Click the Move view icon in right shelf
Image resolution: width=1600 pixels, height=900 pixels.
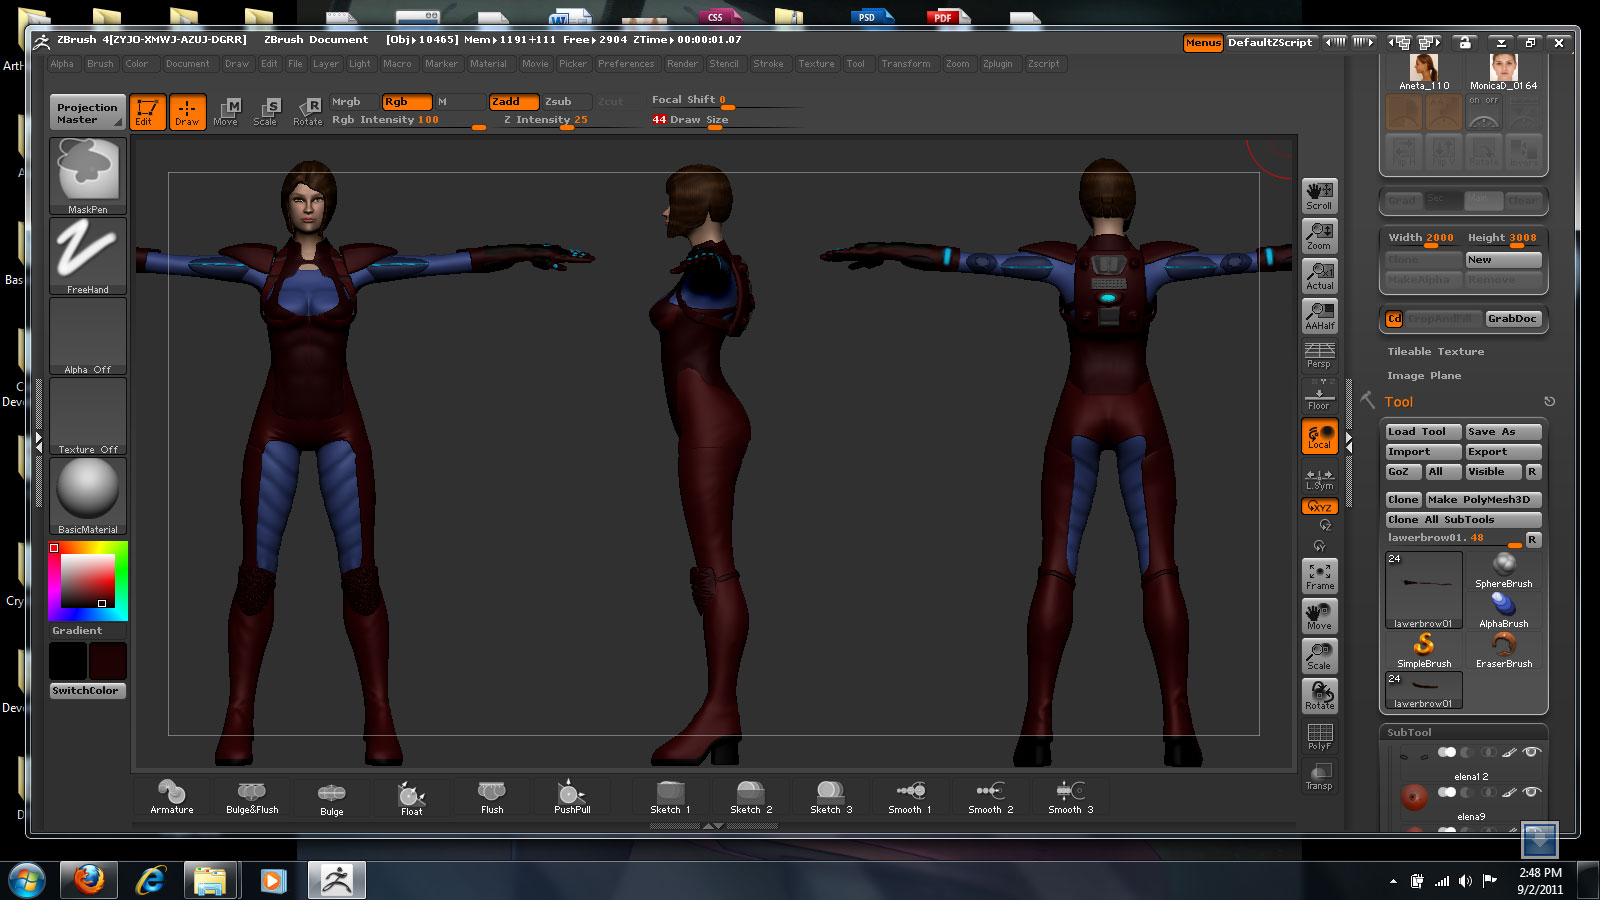click(1319, 615)
